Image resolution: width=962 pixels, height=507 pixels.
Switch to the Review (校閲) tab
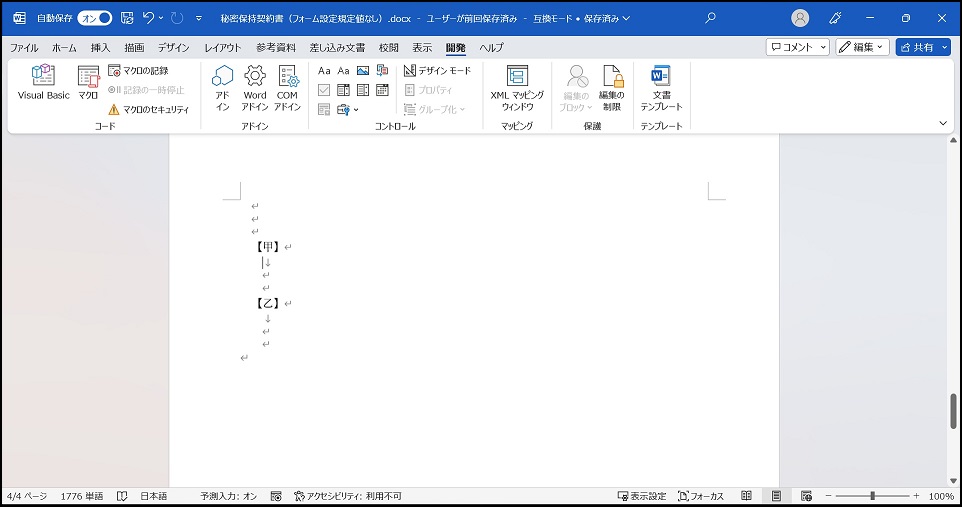pos(388,47)
